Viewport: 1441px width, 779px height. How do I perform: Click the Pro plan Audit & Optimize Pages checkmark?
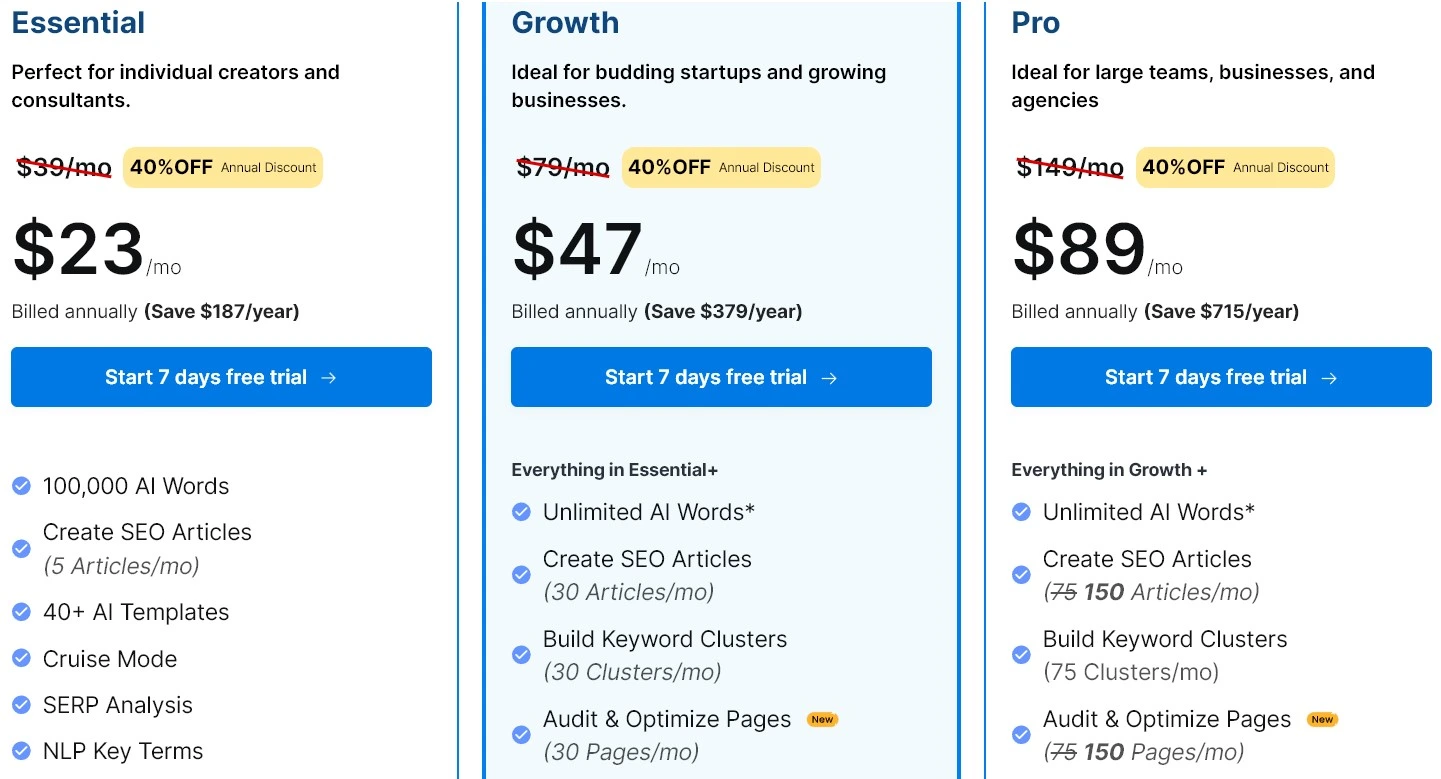(1021, 735)
